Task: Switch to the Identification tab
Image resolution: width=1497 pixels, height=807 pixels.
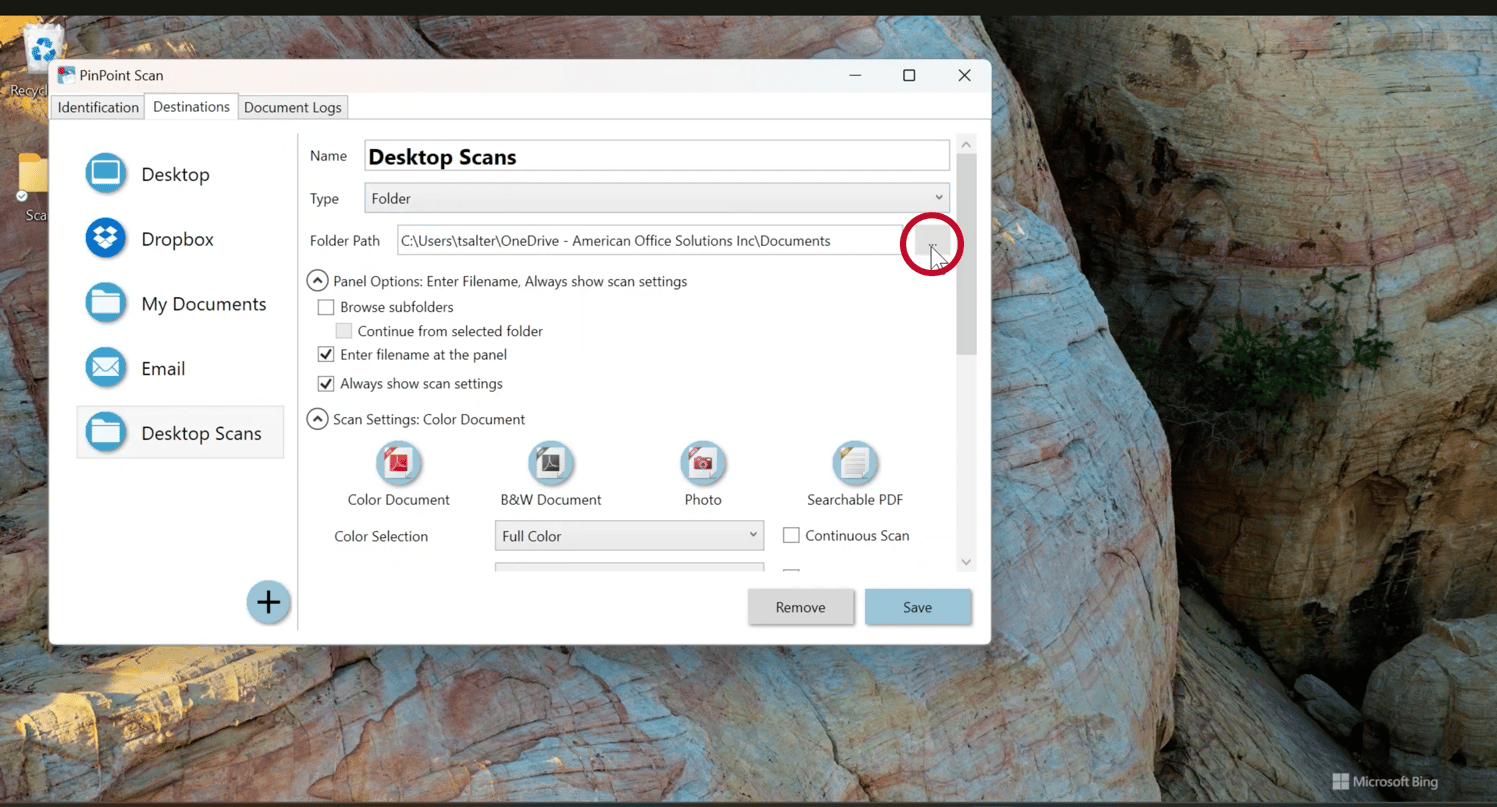Action: [97, 107]
